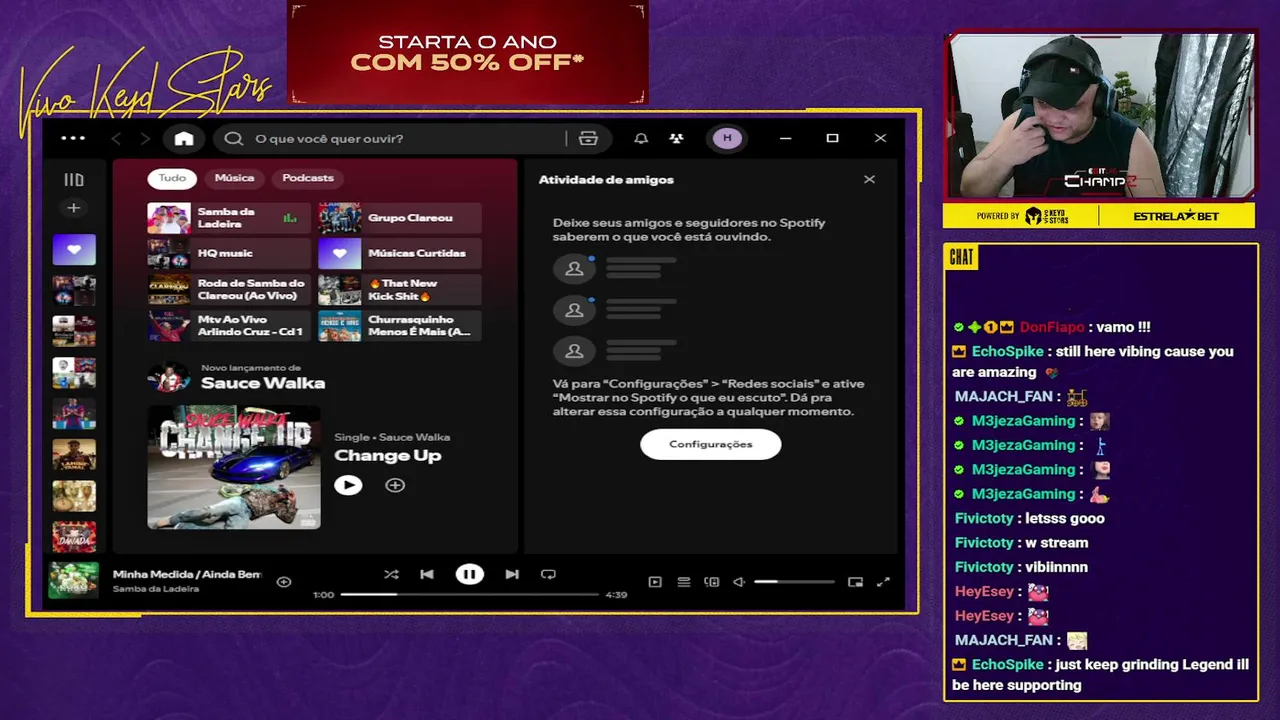
Task: Mute the volume speaker icon
Action: click(739, 582)
